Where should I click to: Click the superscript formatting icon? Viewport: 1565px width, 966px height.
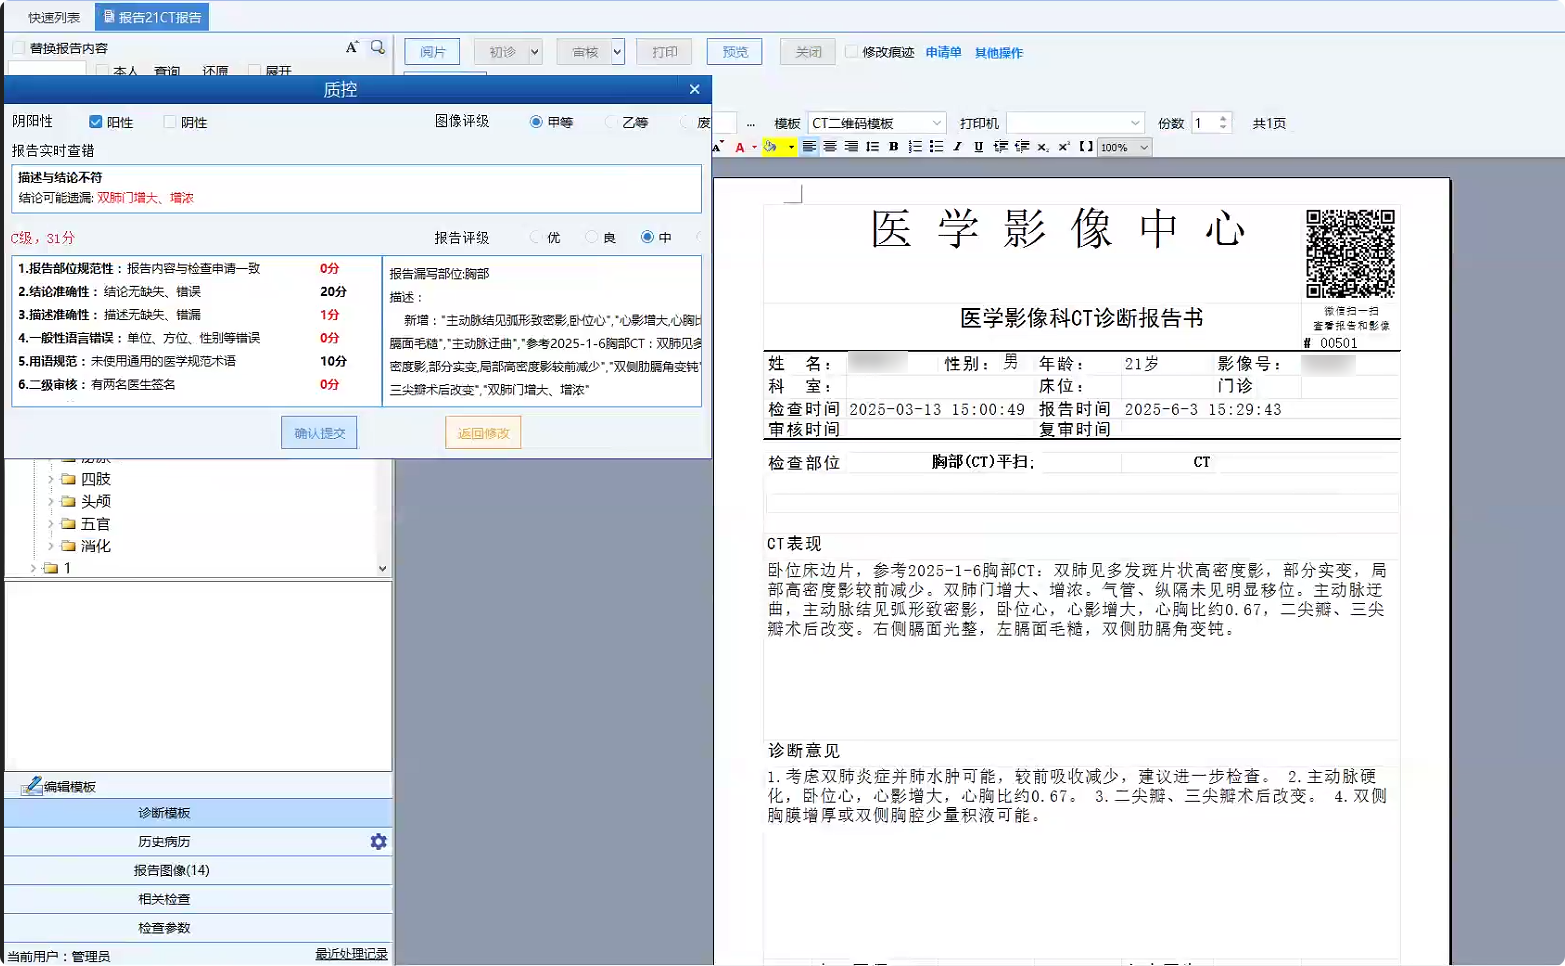[1063, 147]
